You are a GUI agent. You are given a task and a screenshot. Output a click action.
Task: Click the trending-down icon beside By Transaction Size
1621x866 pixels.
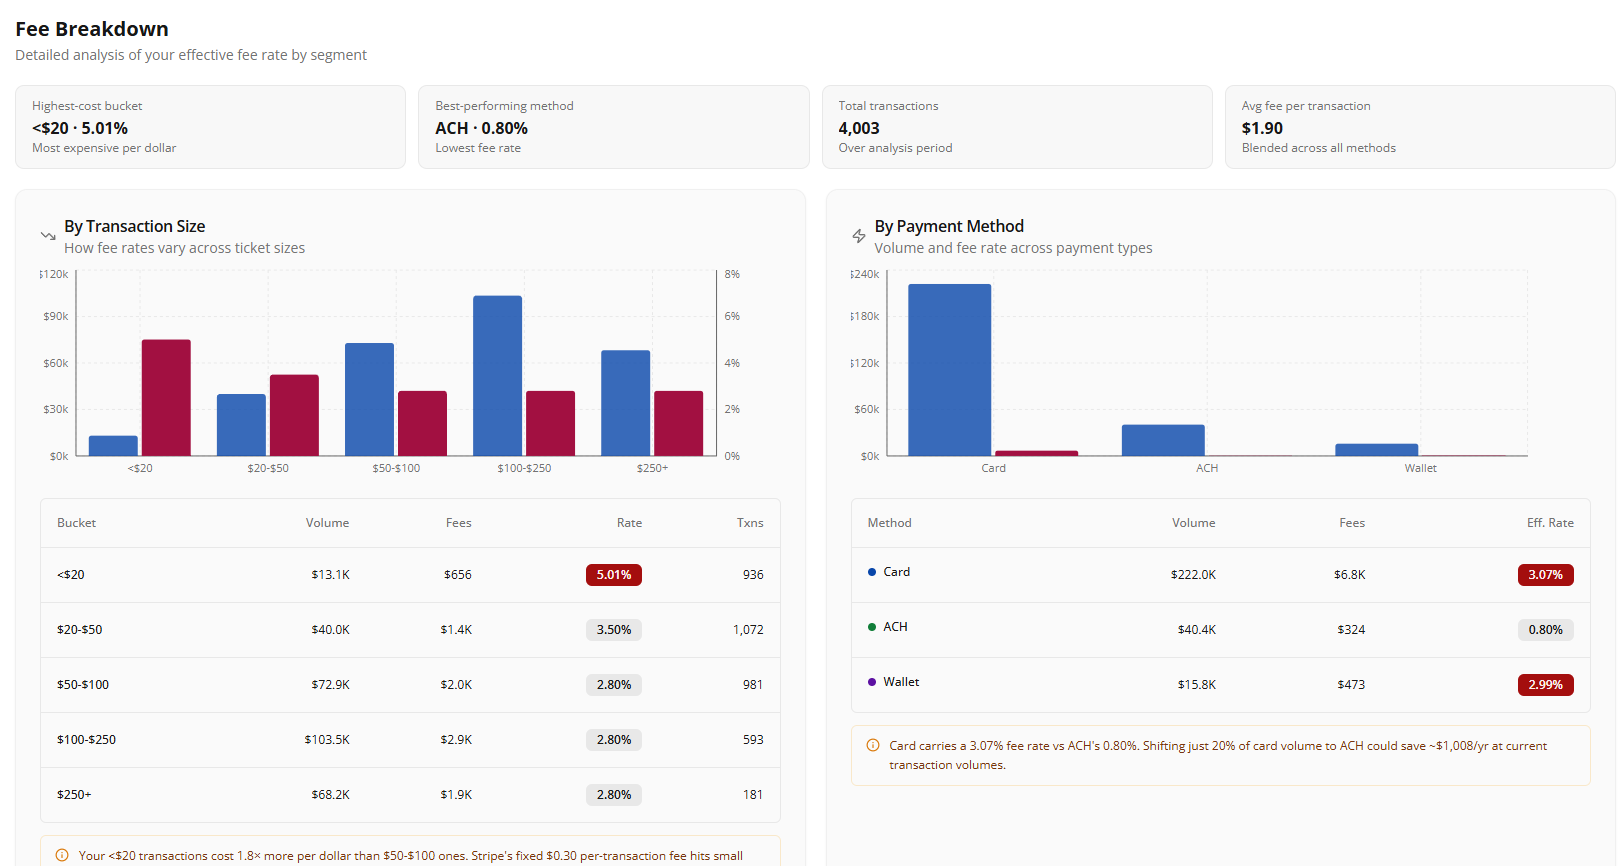coord(48,237)
